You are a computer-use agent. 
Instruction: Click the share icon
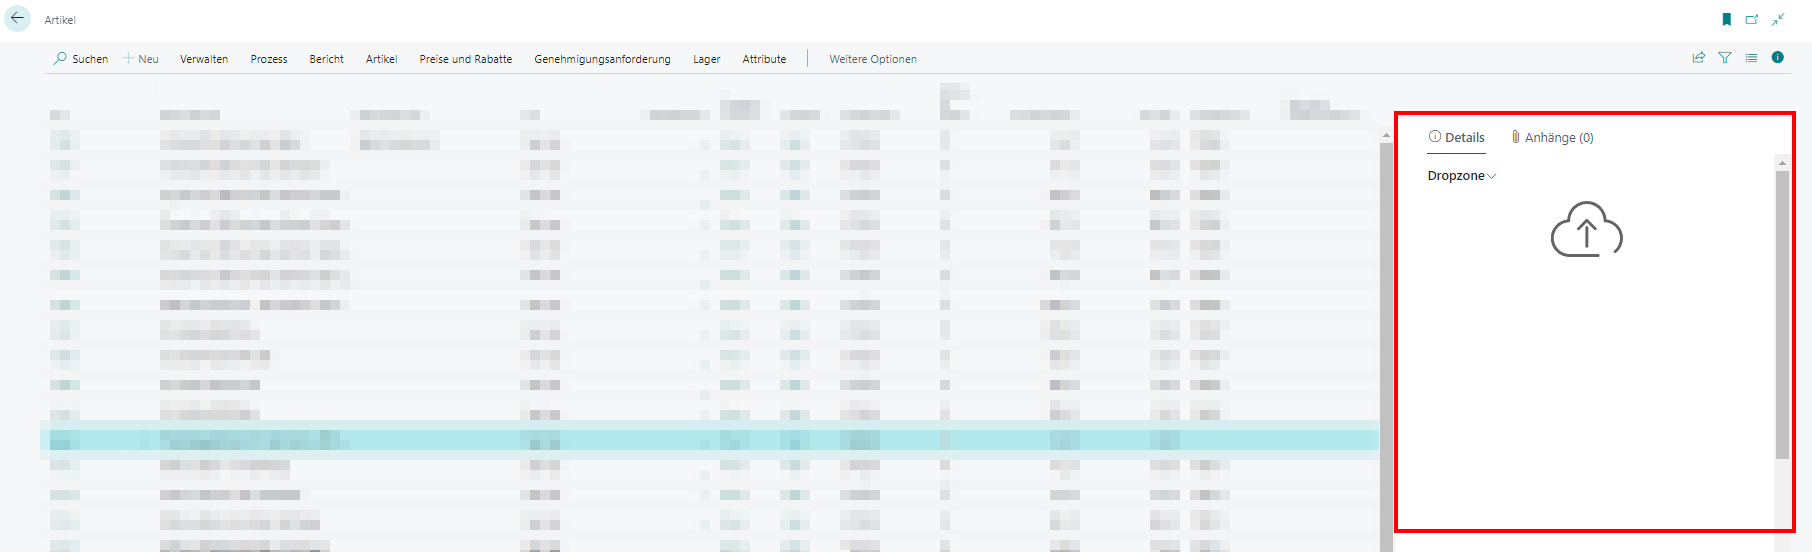pyautogui.click(x=1698, y=58)
